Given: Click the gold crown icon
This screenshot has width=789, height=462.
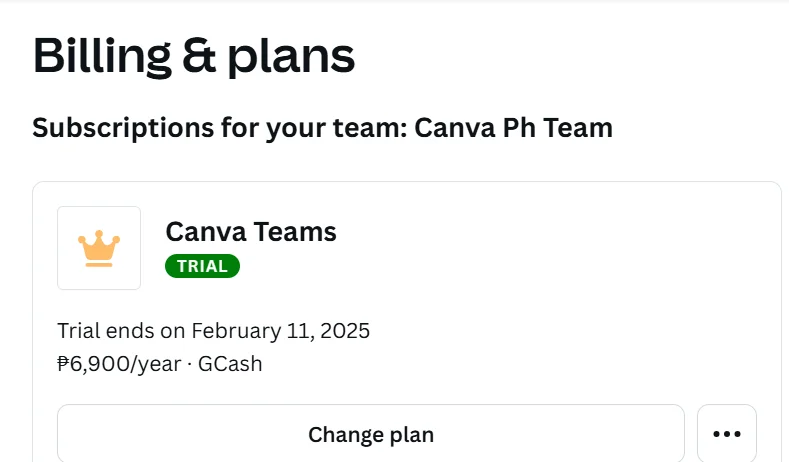Looking at the screenshot, I should click(x=99, y=249).
